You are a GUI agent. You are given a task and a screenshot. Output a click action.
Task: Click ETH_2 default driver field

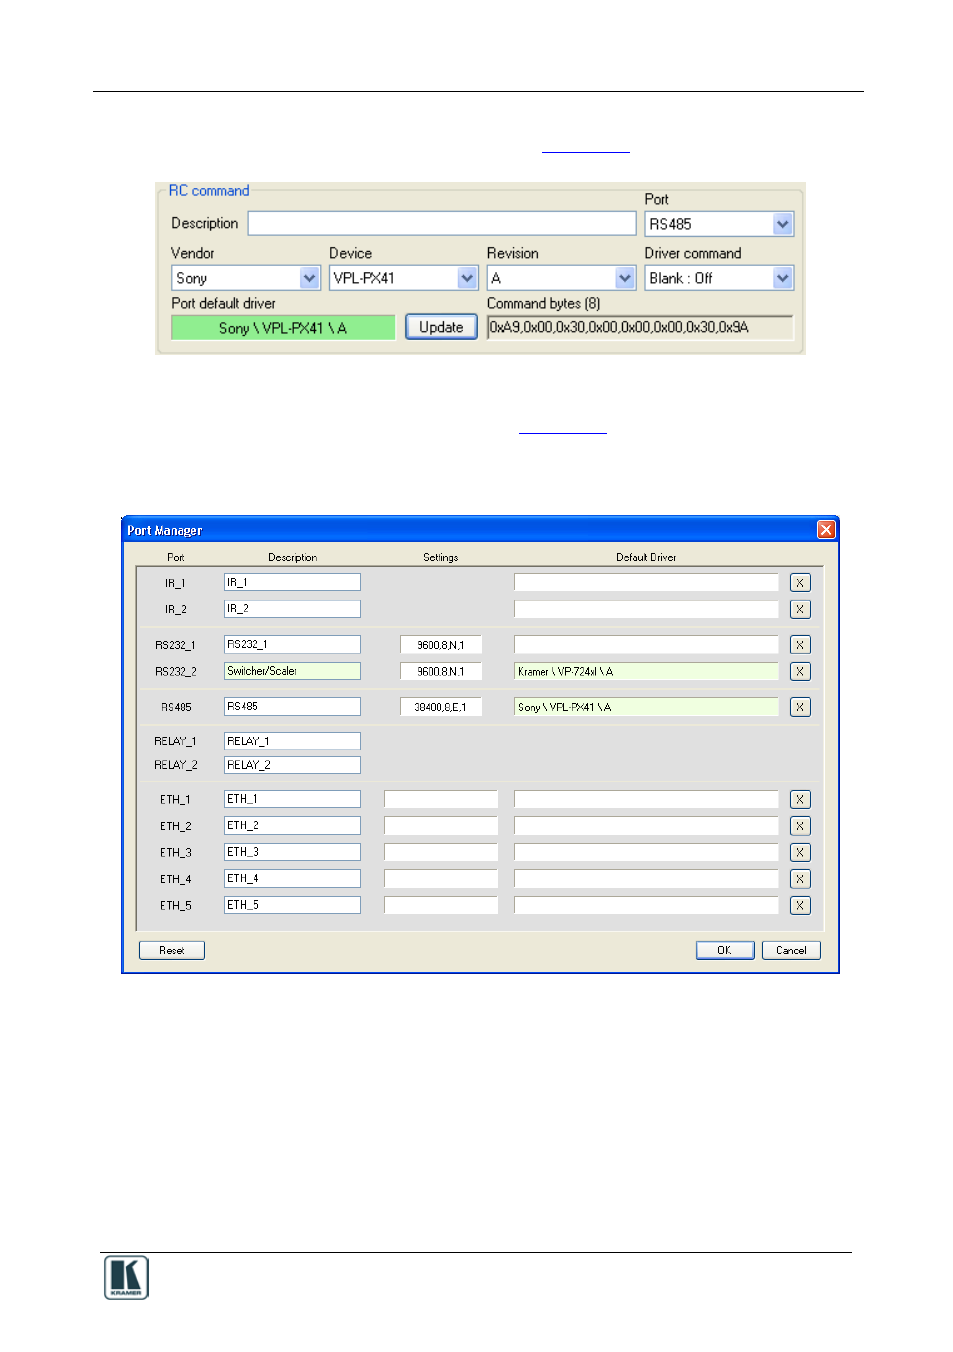pyautogui.click(x=646, y=825)
